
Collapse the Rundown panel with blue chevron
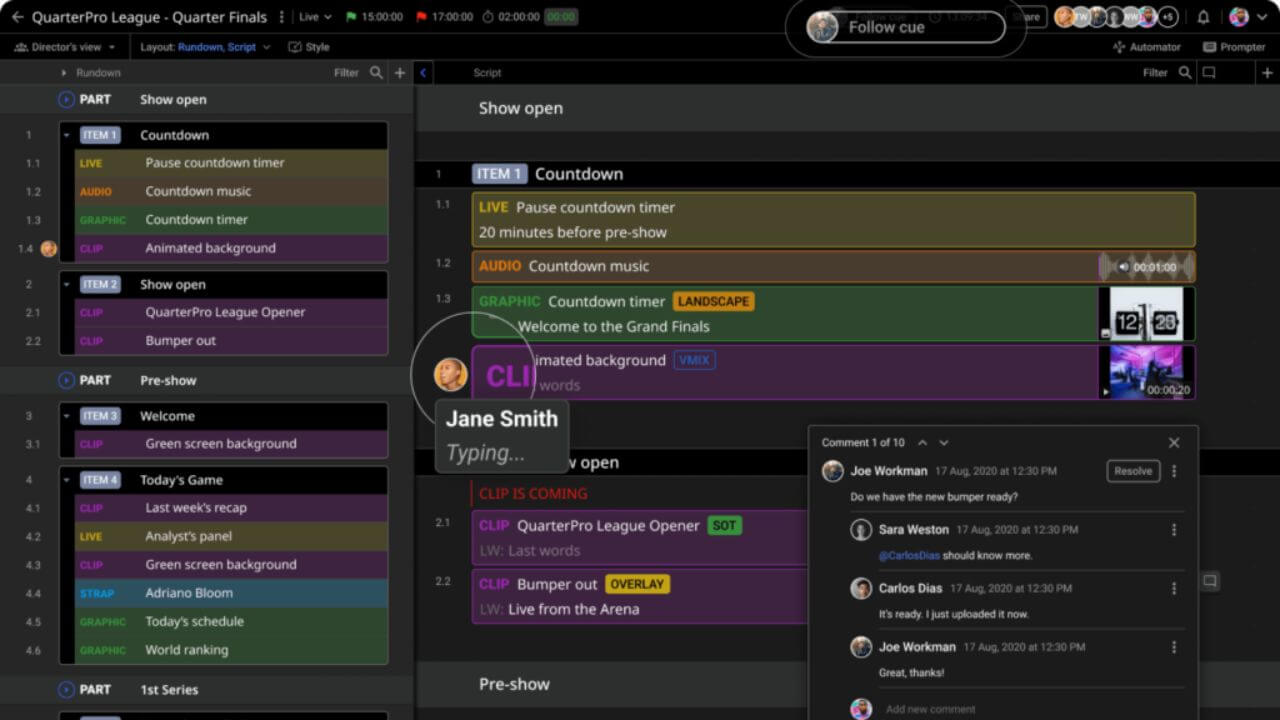pyautogui.click(x=423, y=73)
